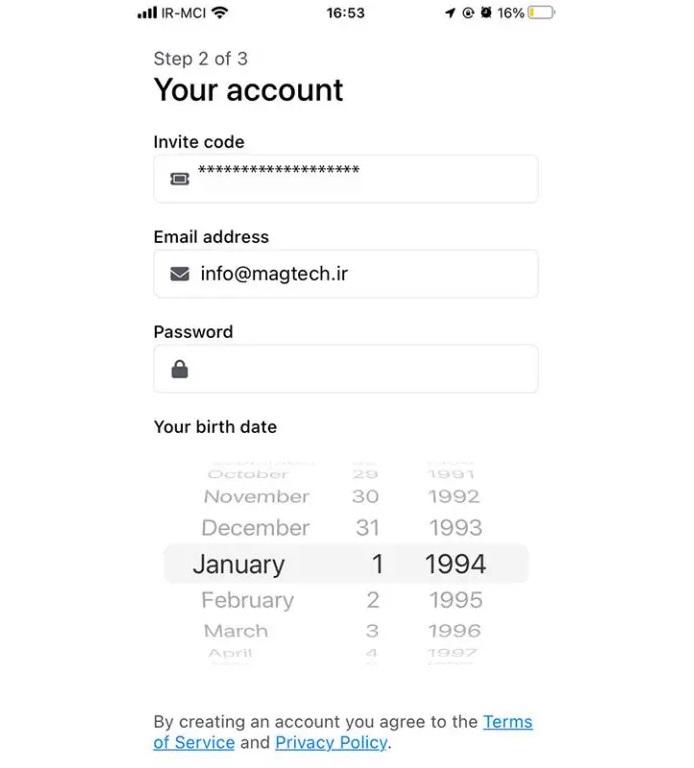Tap the location arrow status icon
This screenshot has height=768, width=694.
click(x=449, y=13)
